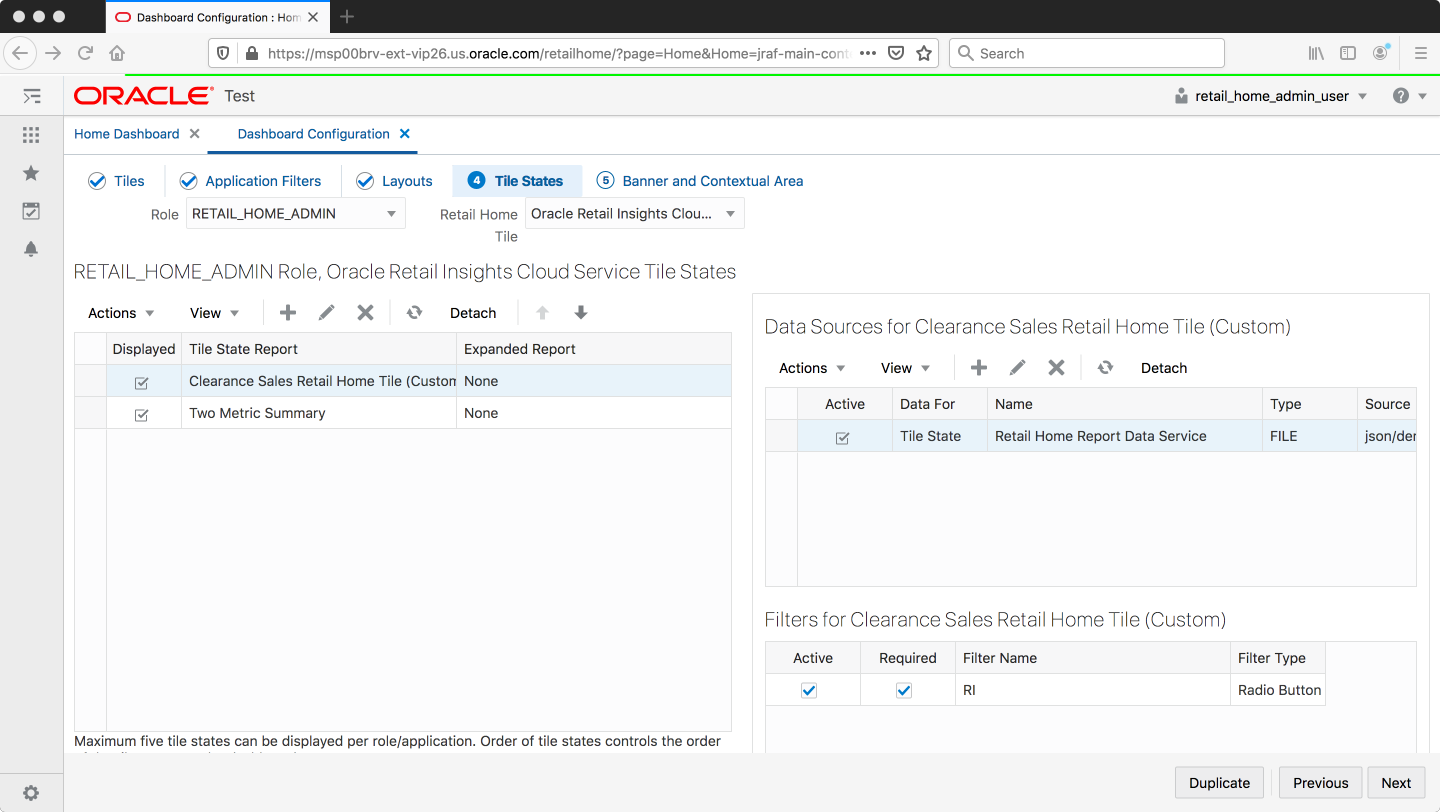Screen dimensions: 1440x812
Task: Add a new data source with the plus icon
Action: [978, 367]
